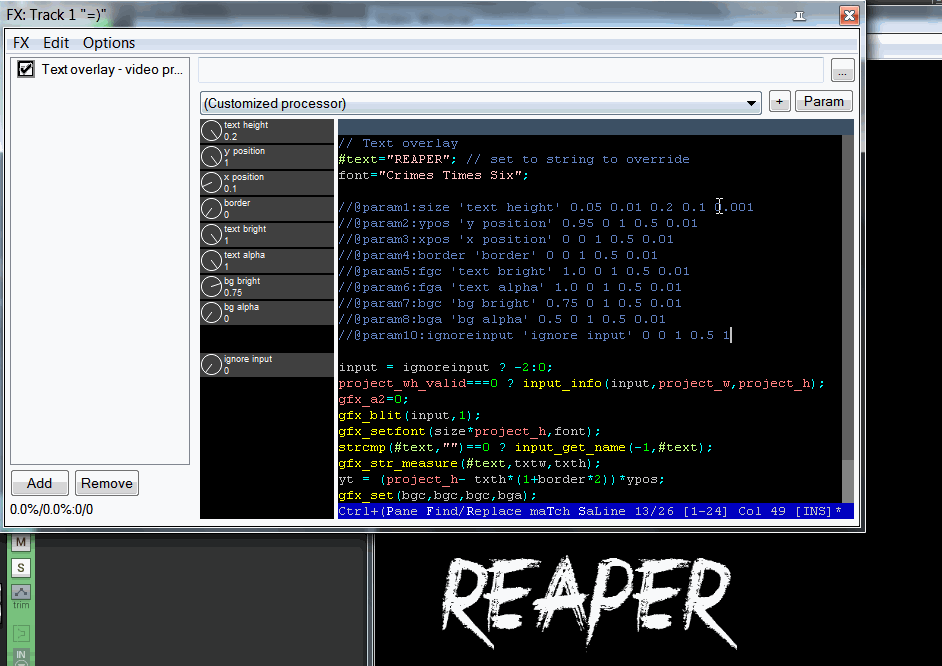This screenshot has width=942, height=666.
Task: Adjust the text height knob
Action: 211,130
